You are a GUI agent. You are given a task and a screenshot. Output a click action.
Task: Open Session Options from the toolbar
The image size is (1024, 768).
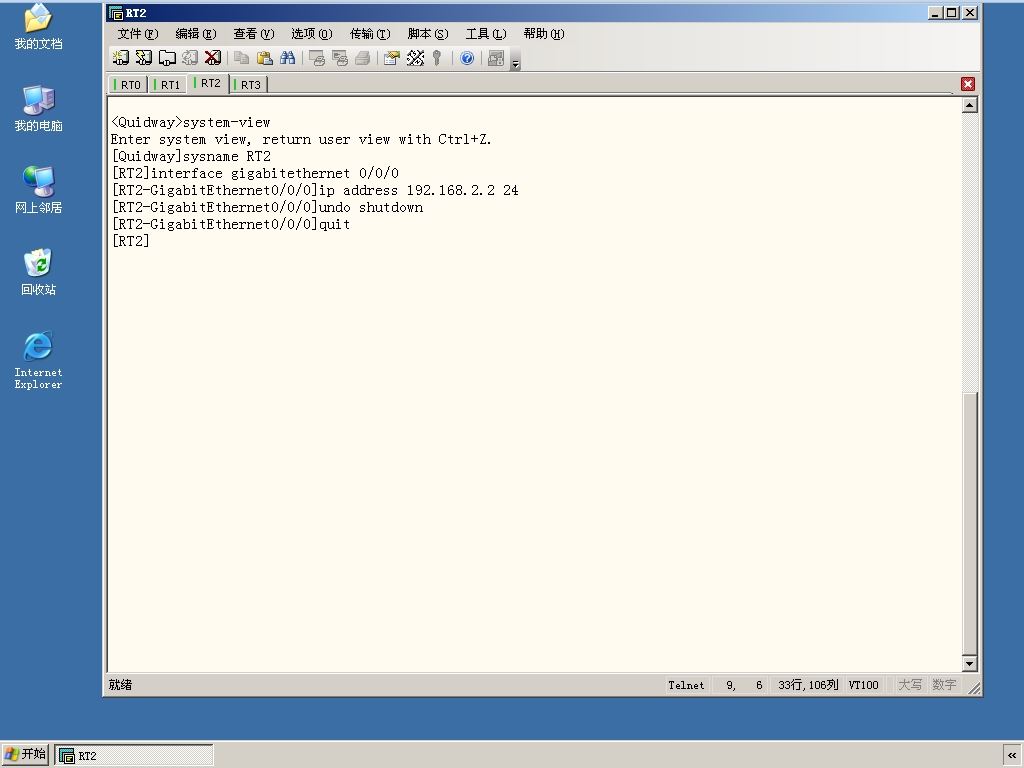coord(392,58)
